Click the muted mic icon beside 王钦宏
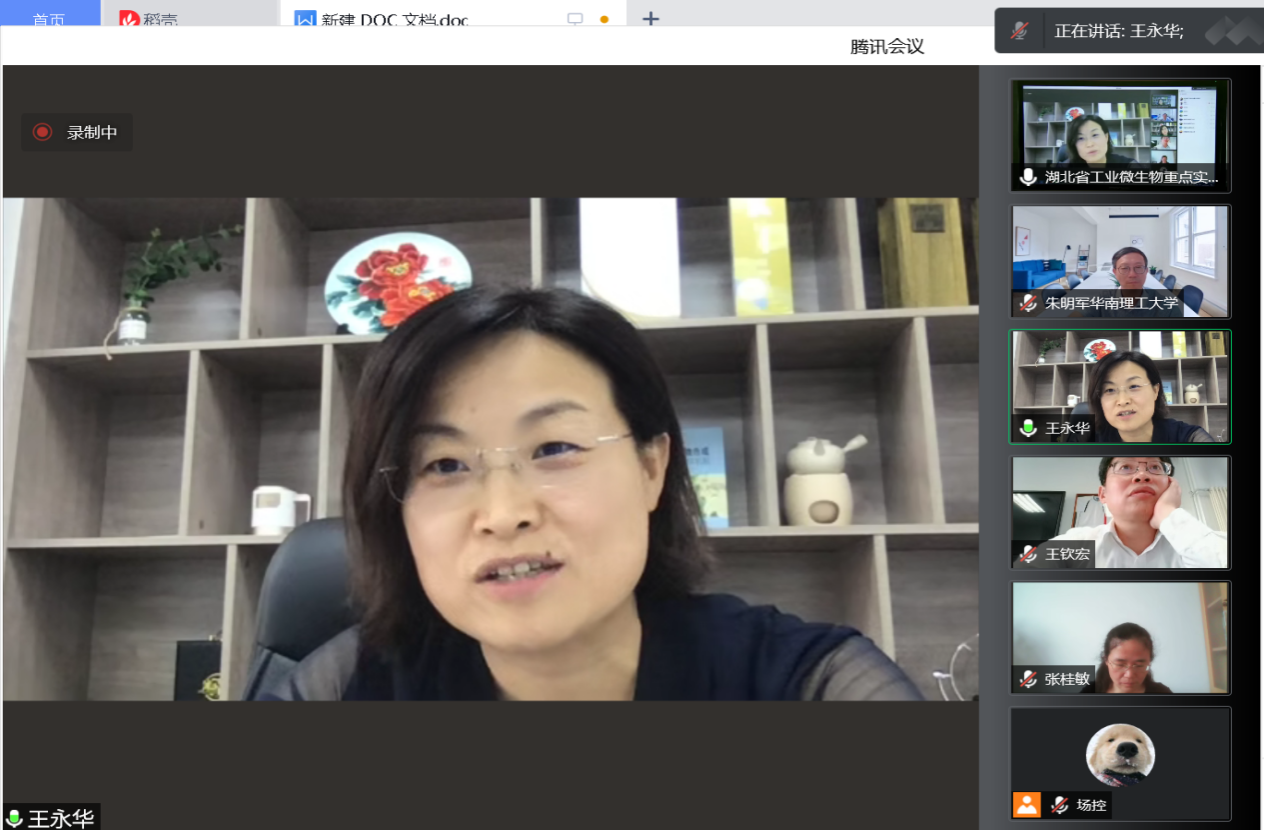Screen dimensions: 1264x830 tap(1028, 554)
